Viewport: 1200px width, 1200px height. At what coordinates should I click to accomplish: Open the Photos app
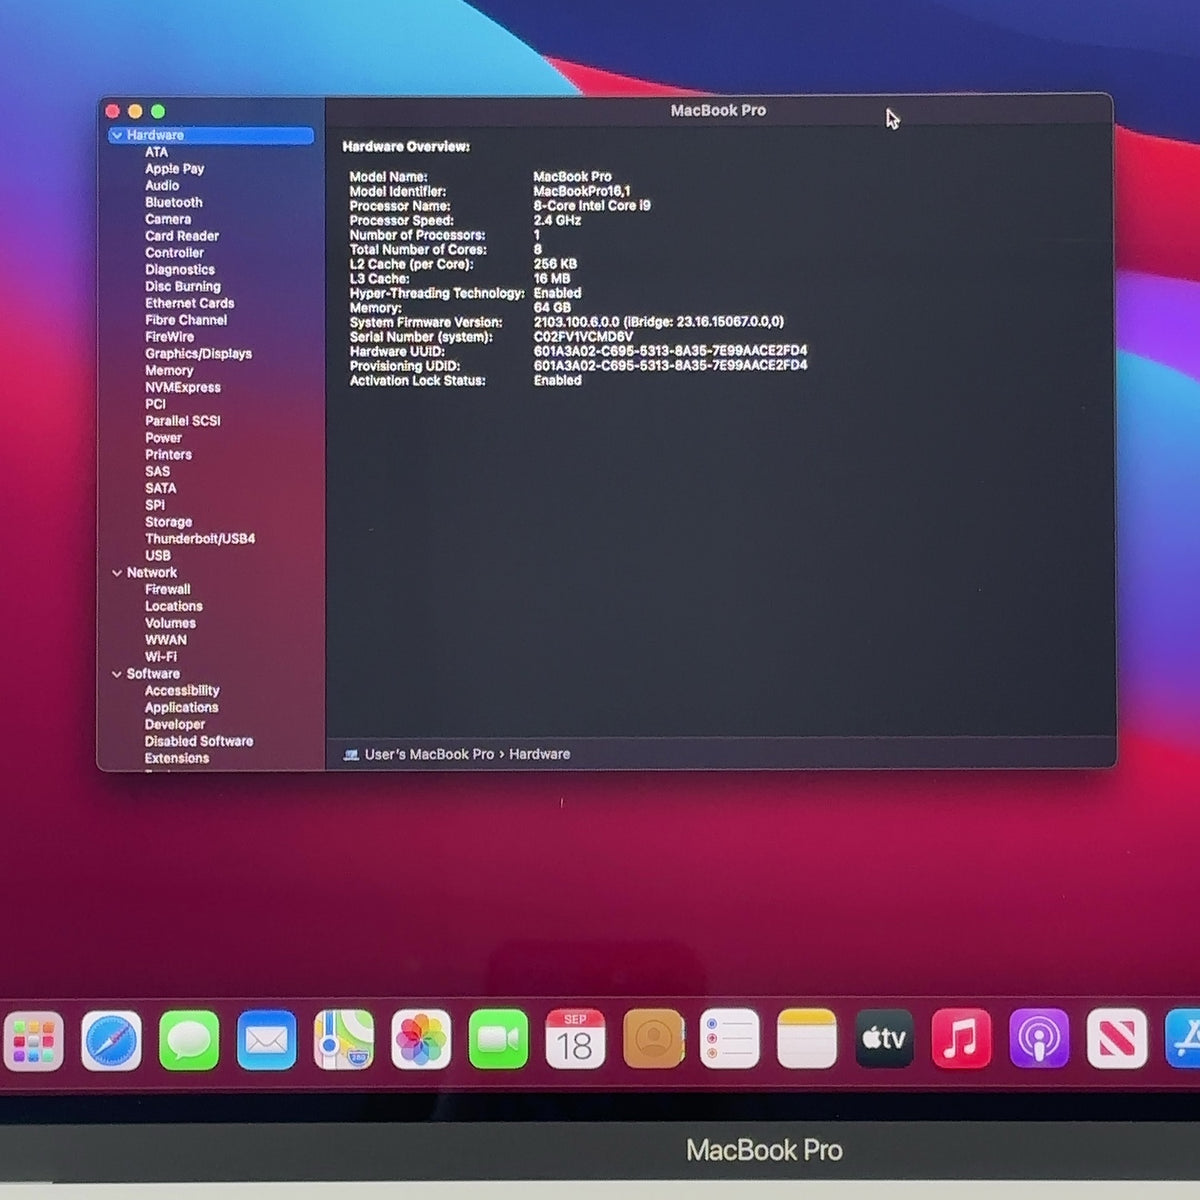pyautogui.click(x=421, y=1040)
